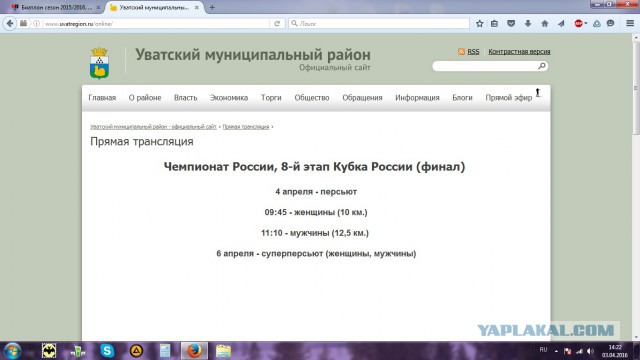Show hidden tray icons arrow
Screen dimensions: 640x360
556,351
